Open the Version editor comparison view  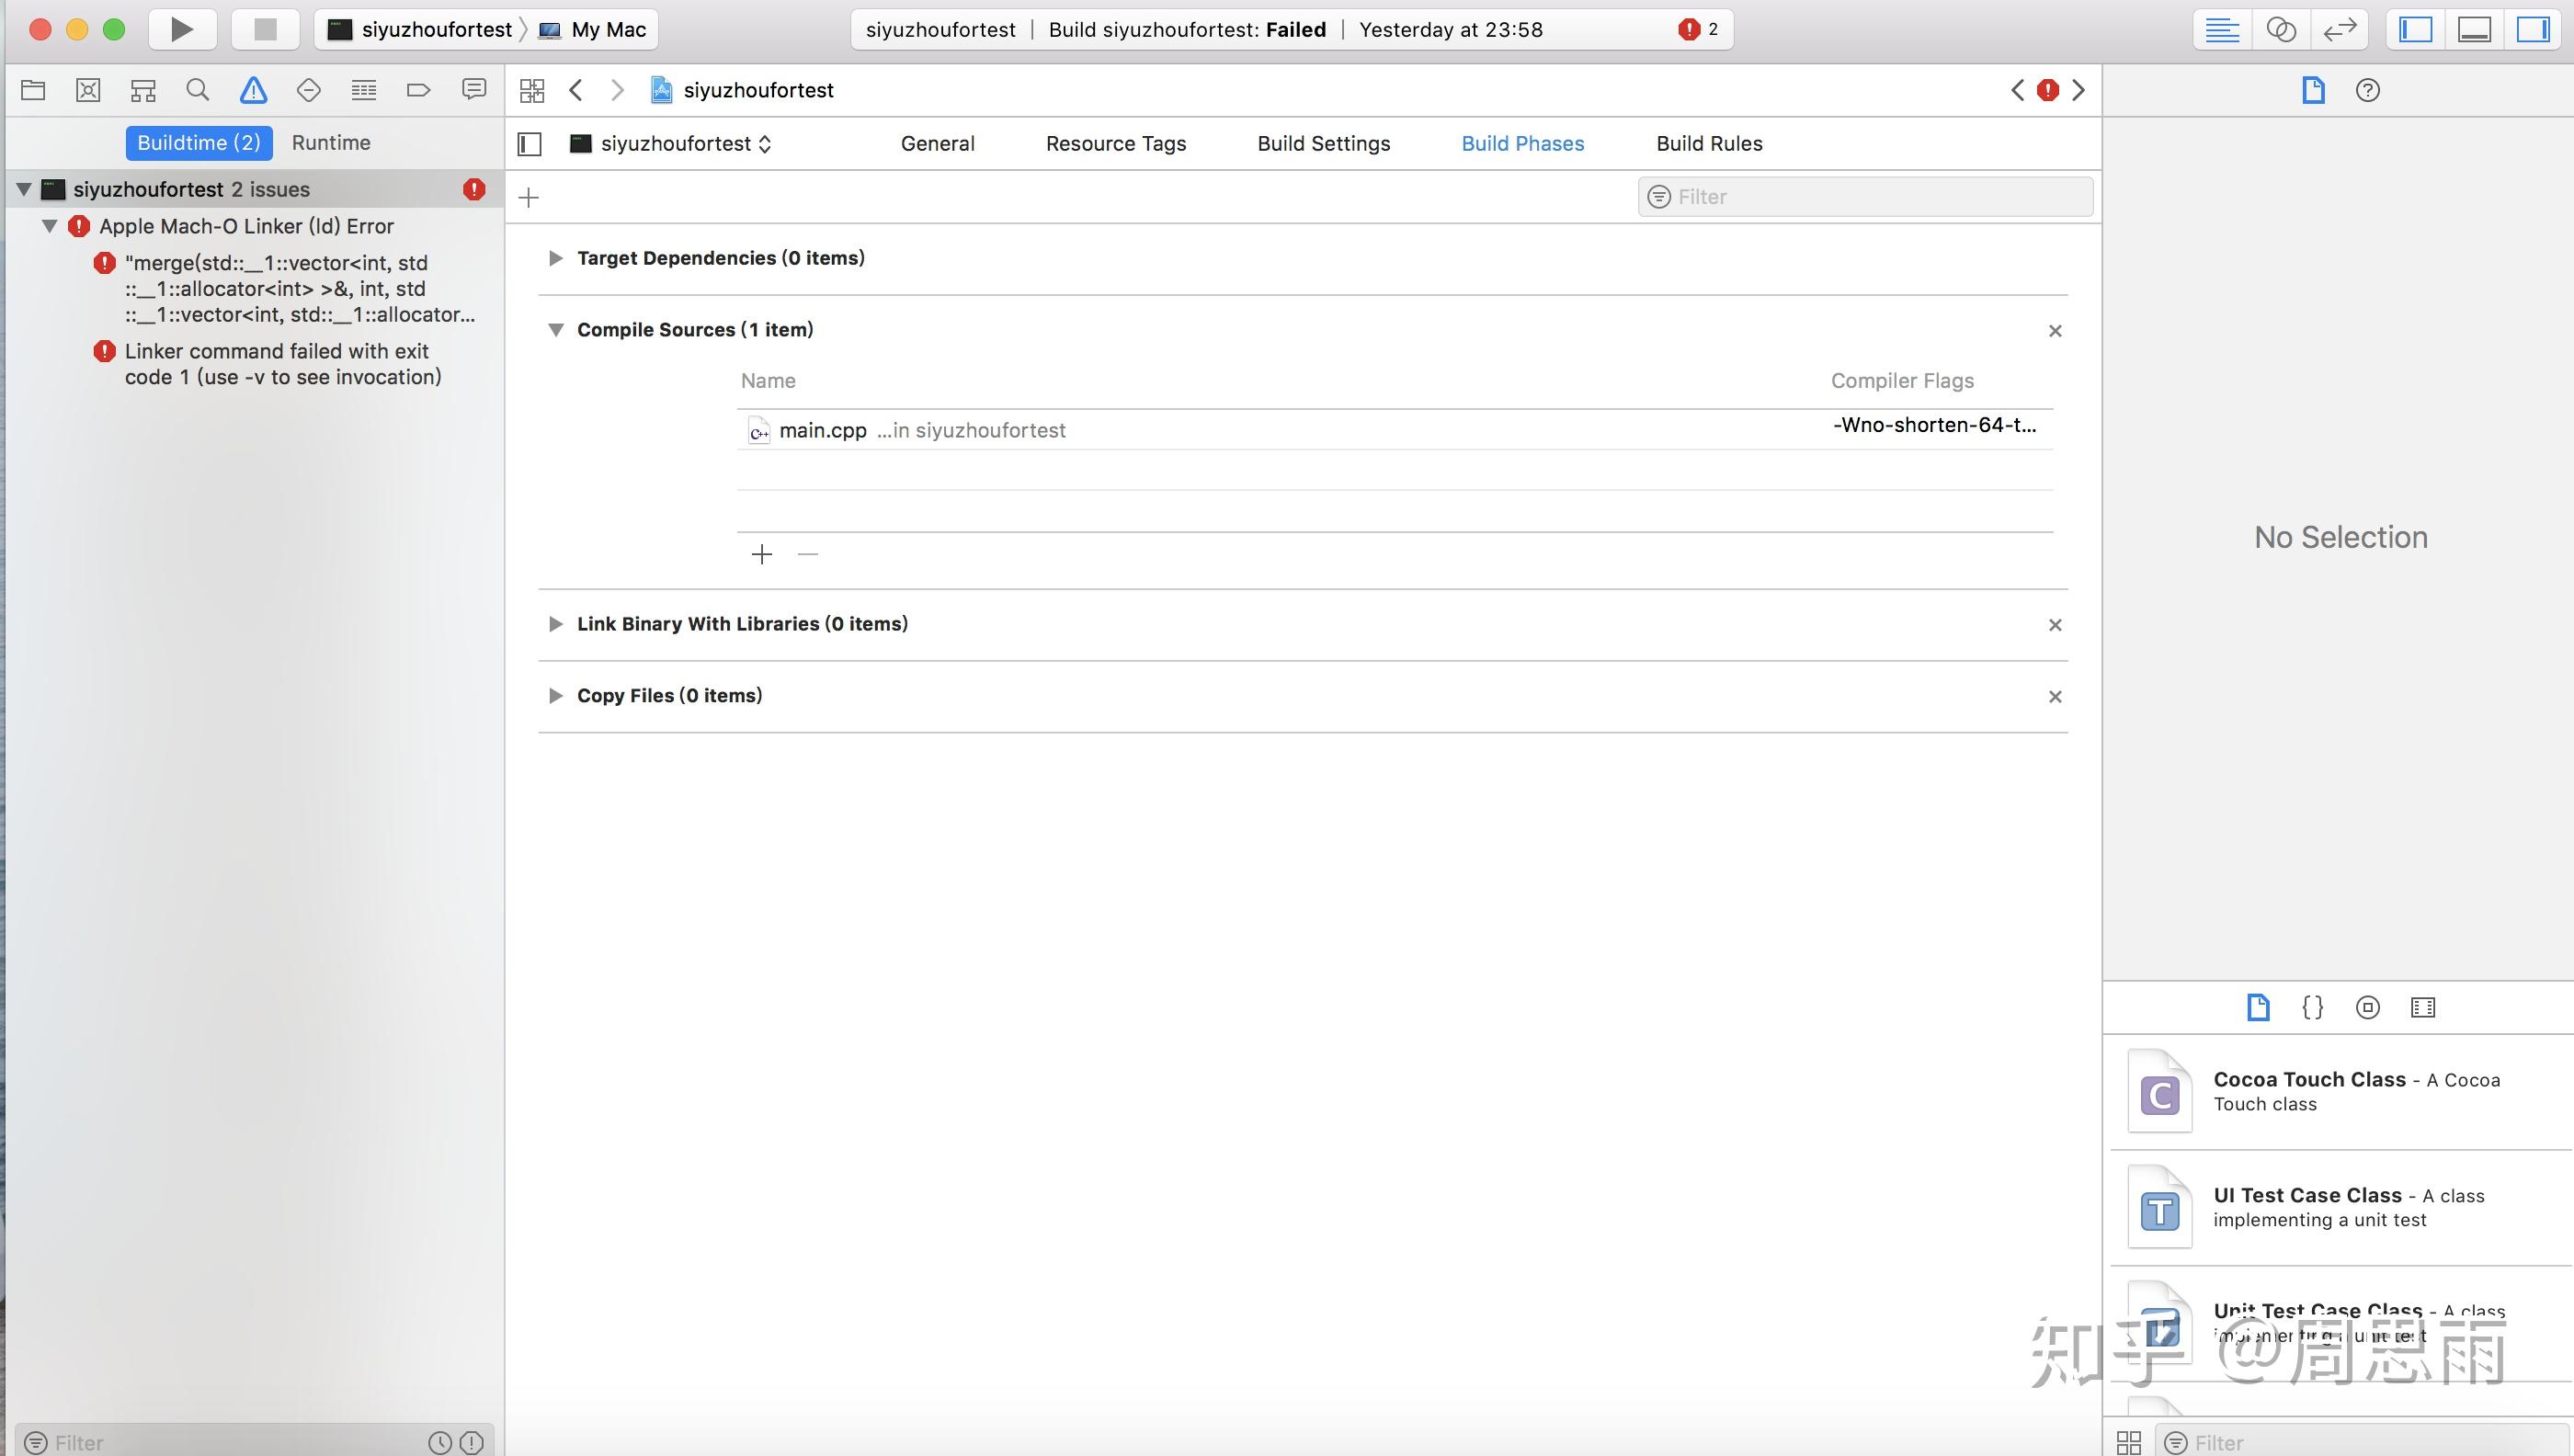[x=2340, y=29]
